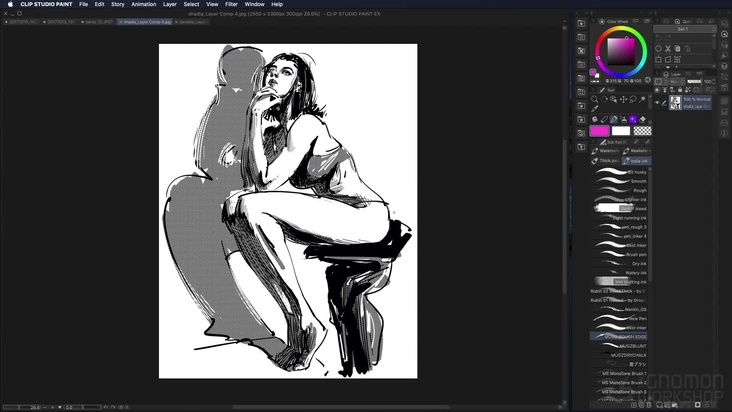This screenshot has width=732, height=412.
Task: Open the View menu
Action: 212,4
